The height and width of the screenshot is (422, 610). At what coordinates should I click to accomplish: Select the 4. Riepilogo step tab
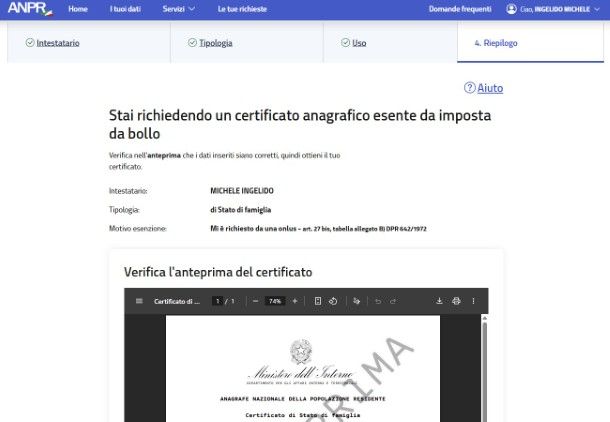click(x=531, y=42)
